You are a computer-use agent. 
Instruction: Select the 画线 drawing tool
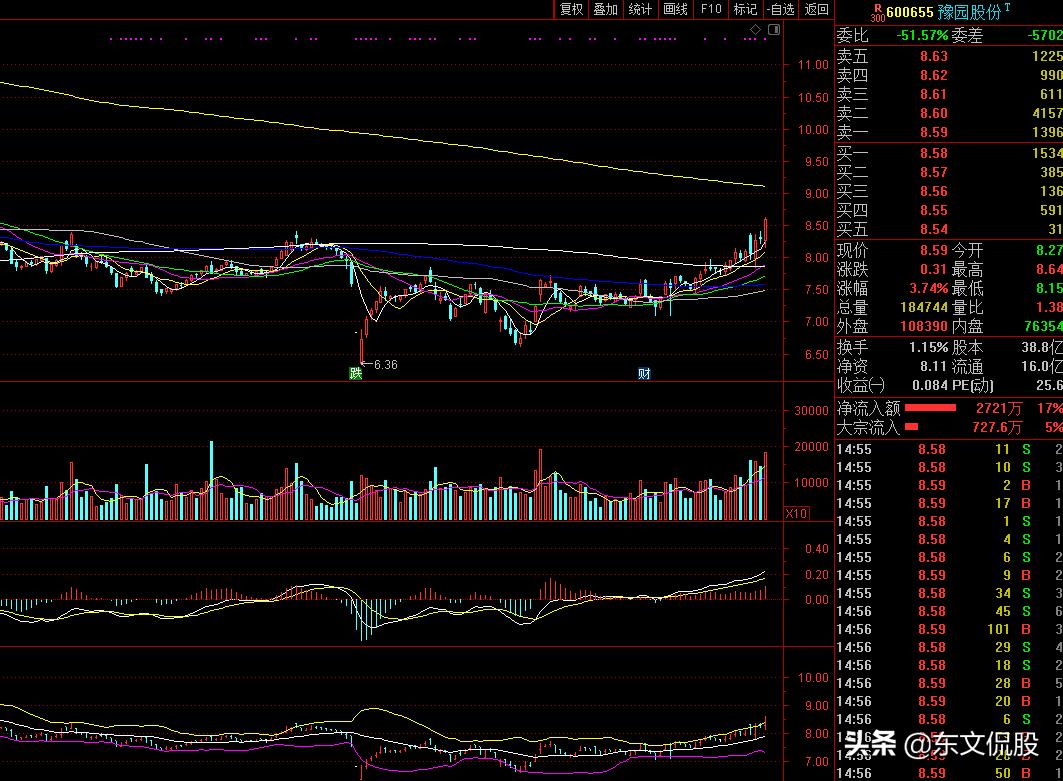click(675, 9)
